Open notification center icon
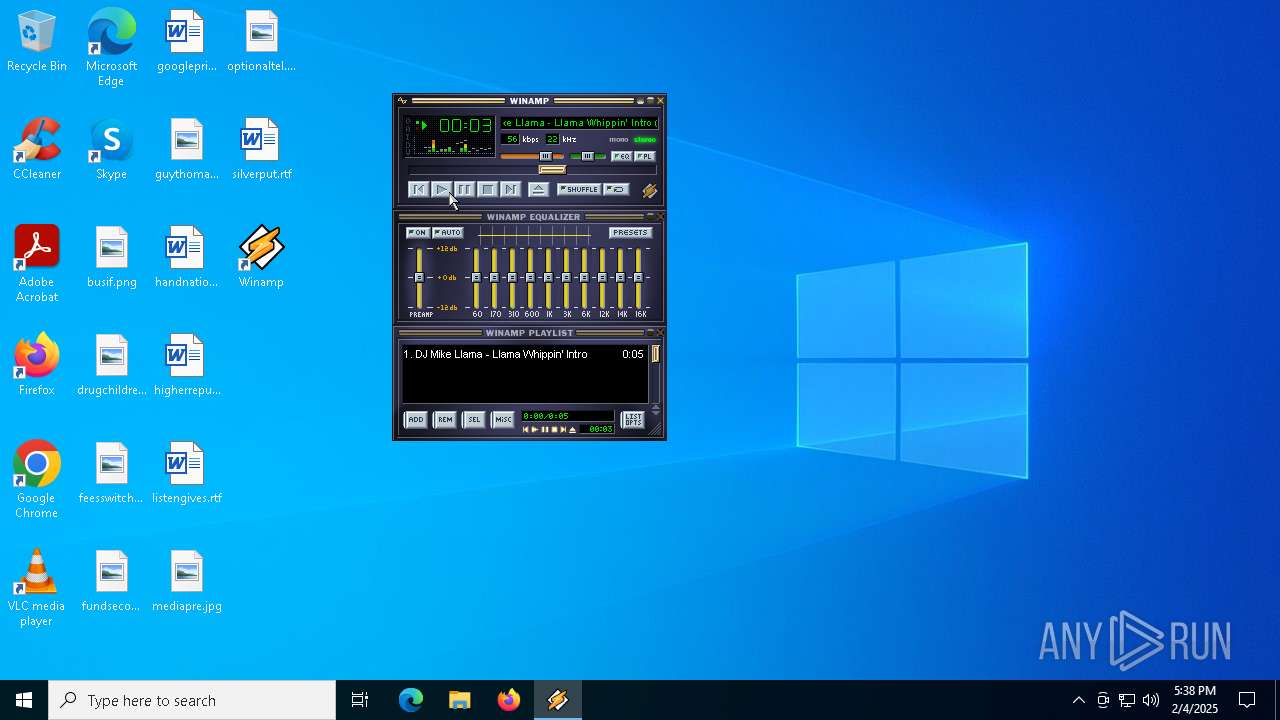The image size is (1280, 720). pyautogui.click(x=1247, y=700)
